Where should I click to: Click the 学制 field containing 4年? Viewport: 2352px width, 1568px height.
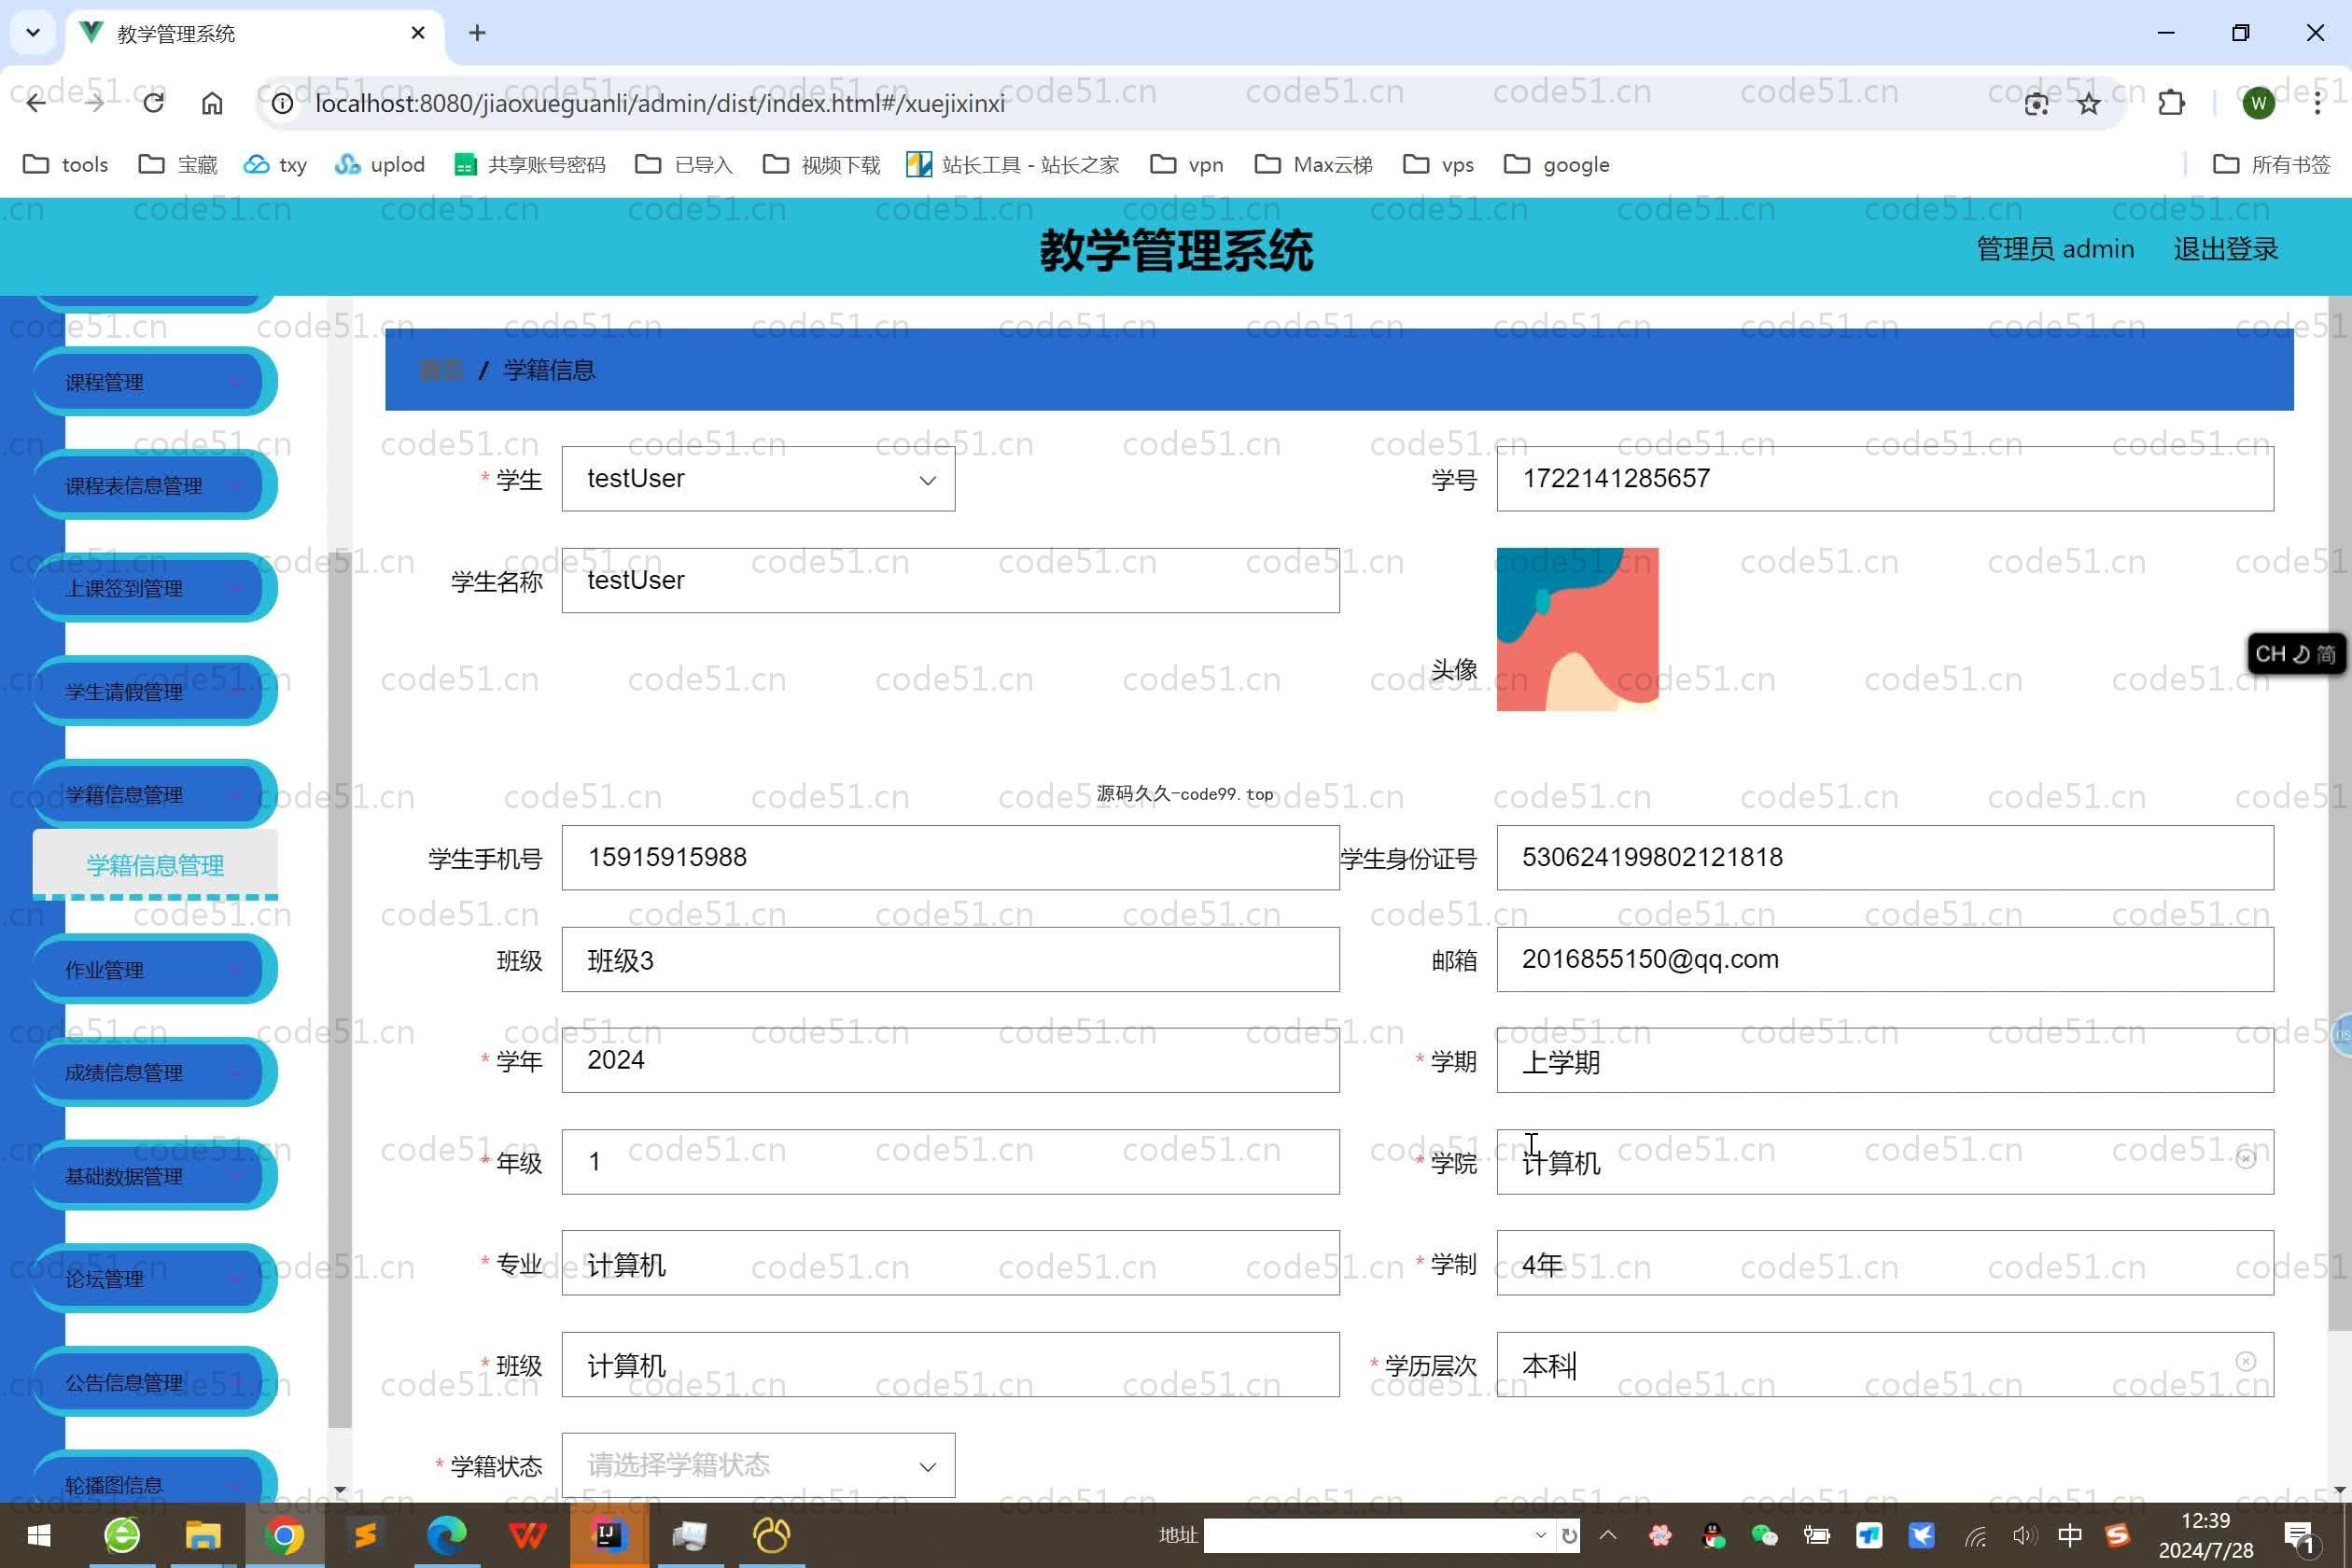point(1884,1263)
